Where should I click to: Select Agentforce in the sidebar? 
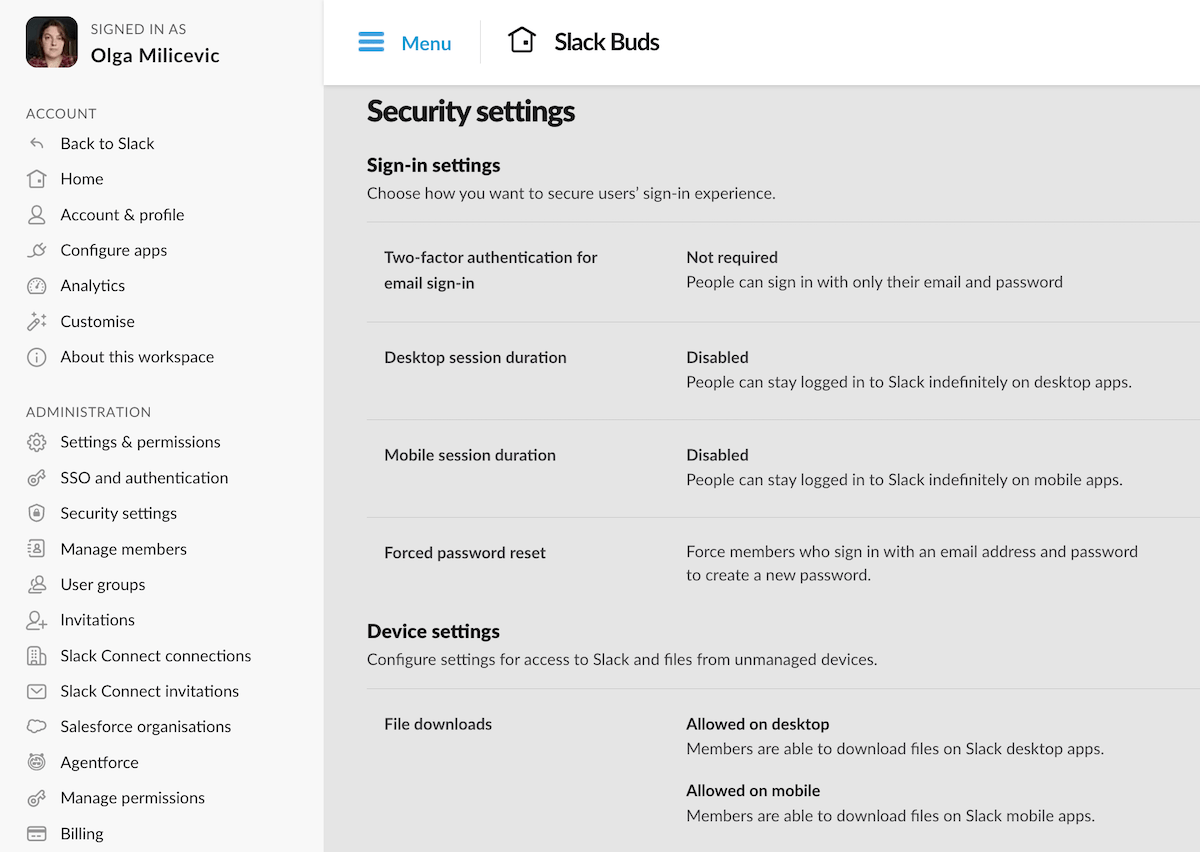tap(99, 762)
